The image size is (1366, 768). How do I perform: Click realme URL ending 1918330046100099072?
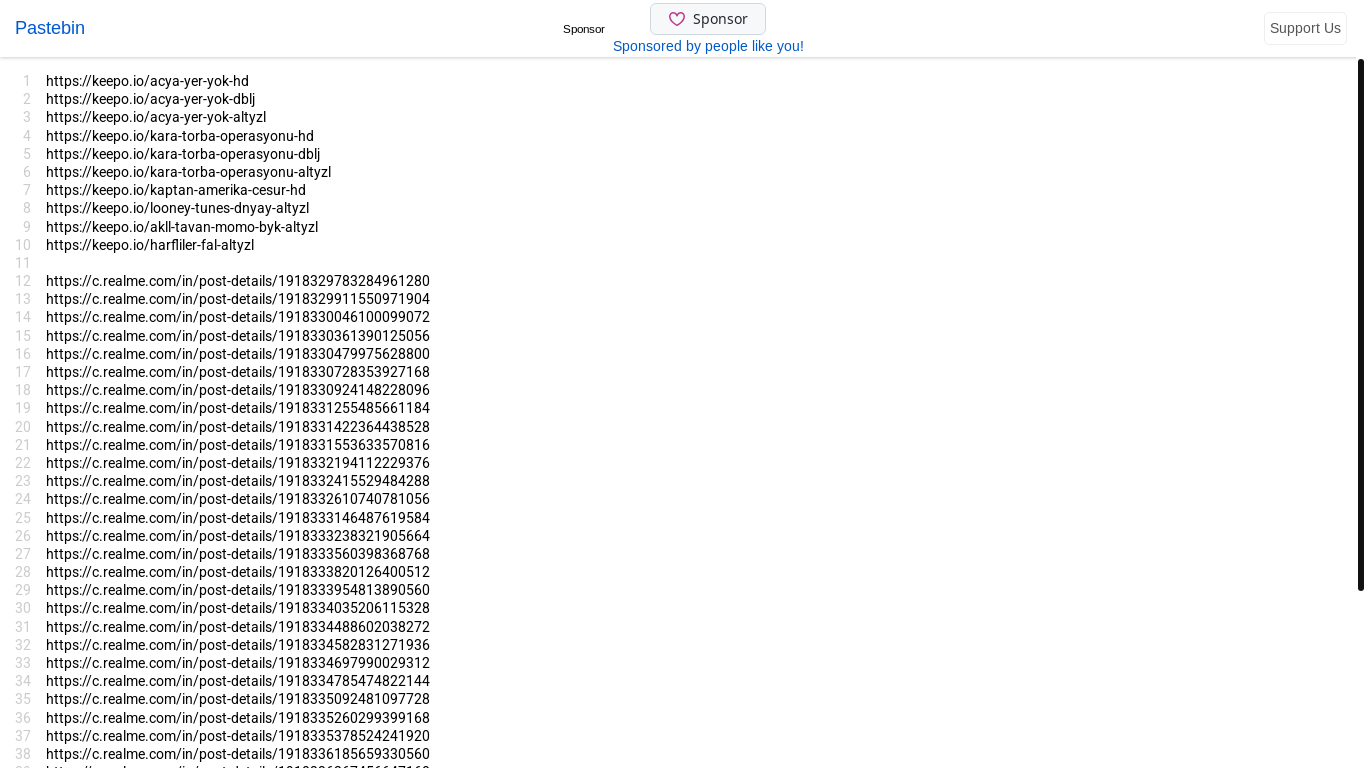[x=238, y=317]
